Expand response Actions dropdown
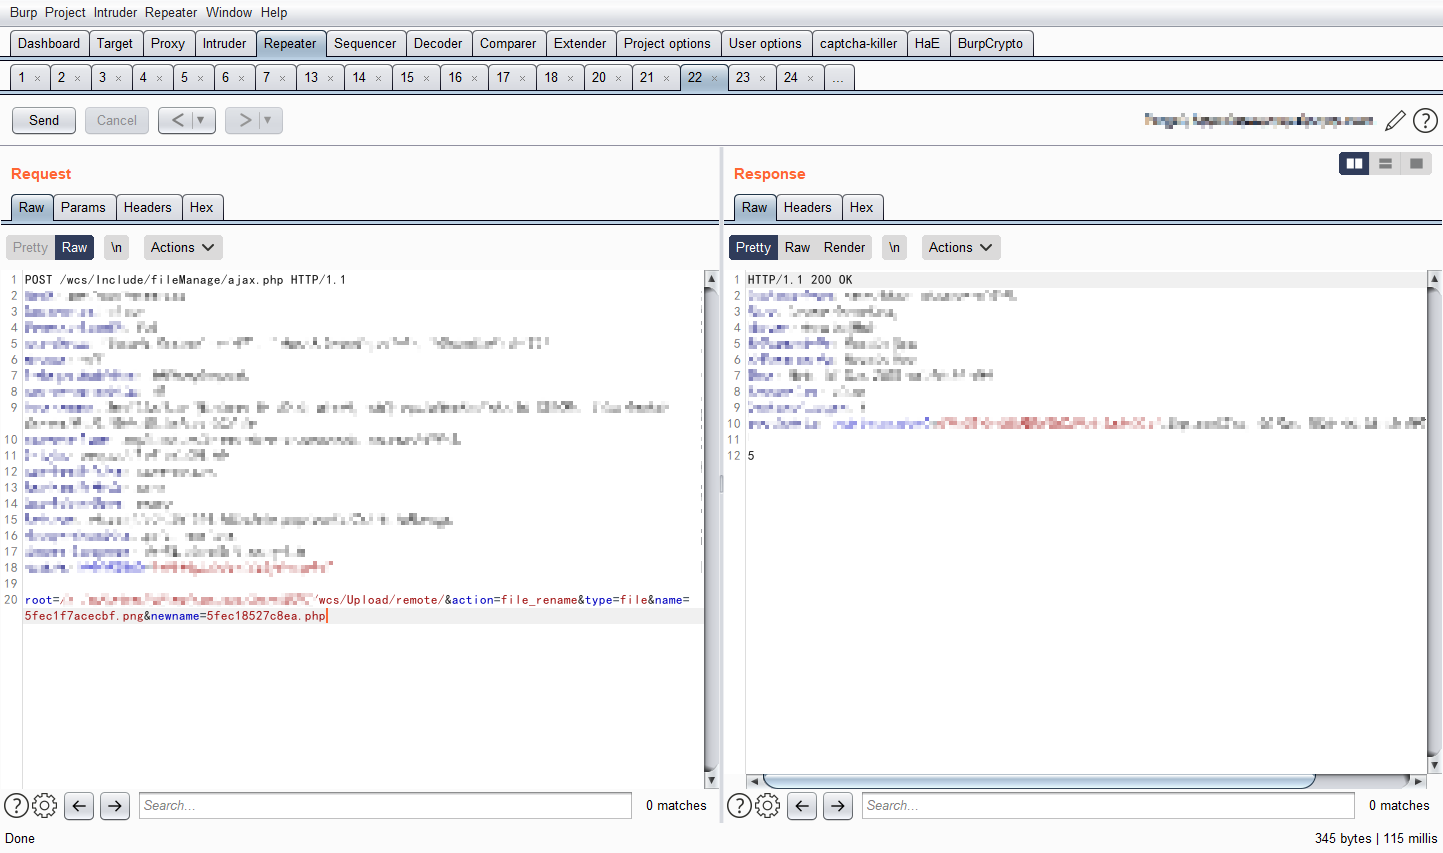 tap(960, 247)
